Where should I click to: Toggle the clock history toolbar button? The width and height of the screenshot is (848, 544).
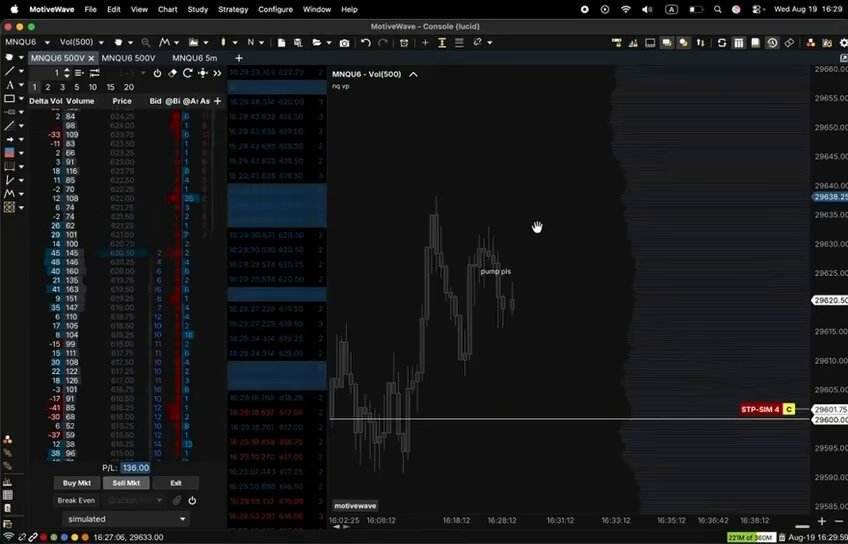click(772, 43)
